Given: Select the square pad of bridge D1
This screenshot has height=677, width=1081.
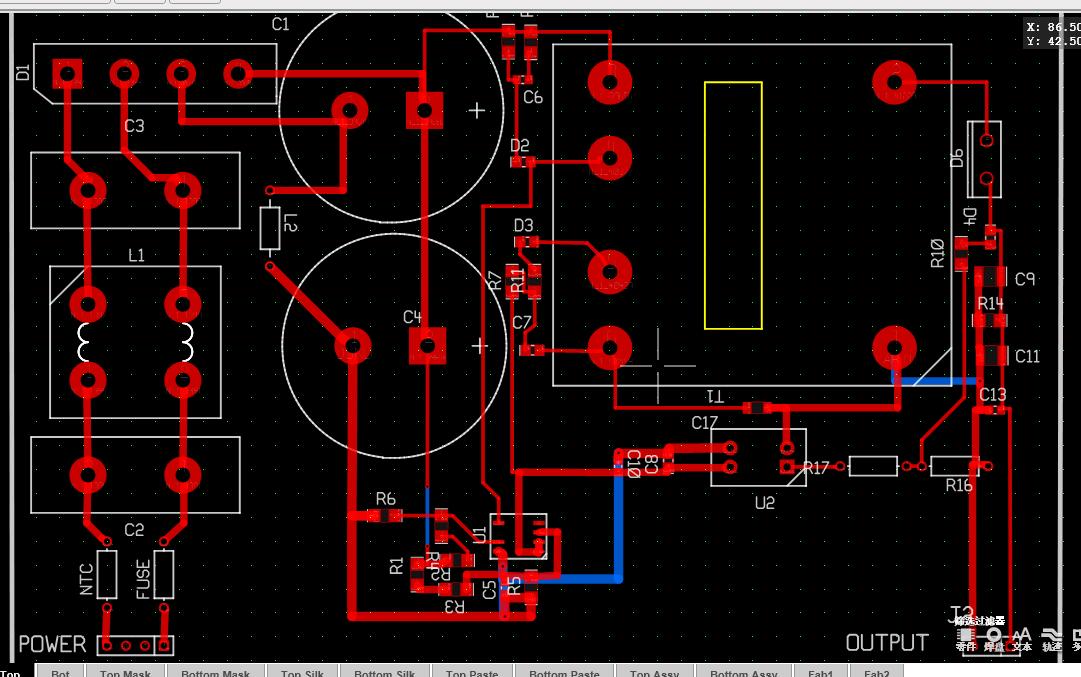Looking at the screenshot, I should point(67,73).
